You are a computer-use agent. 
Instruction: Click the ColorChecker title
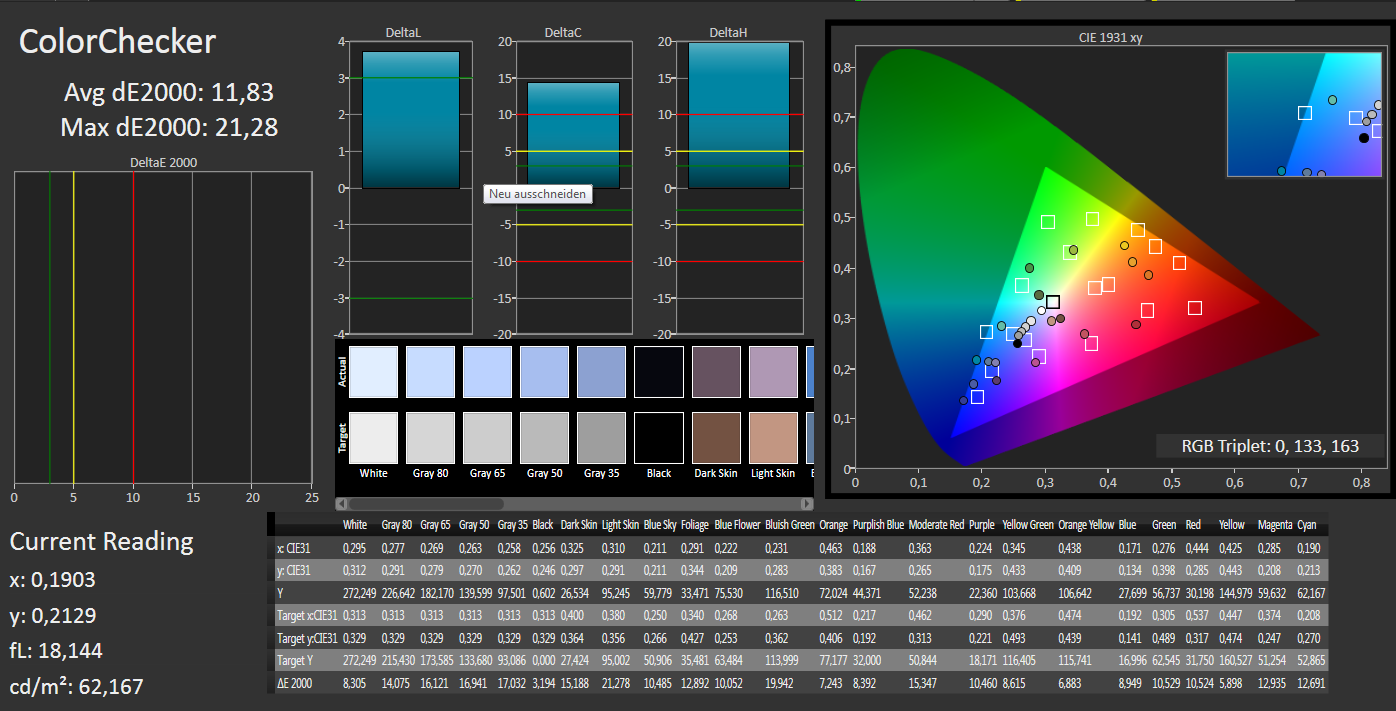[117, 41]
